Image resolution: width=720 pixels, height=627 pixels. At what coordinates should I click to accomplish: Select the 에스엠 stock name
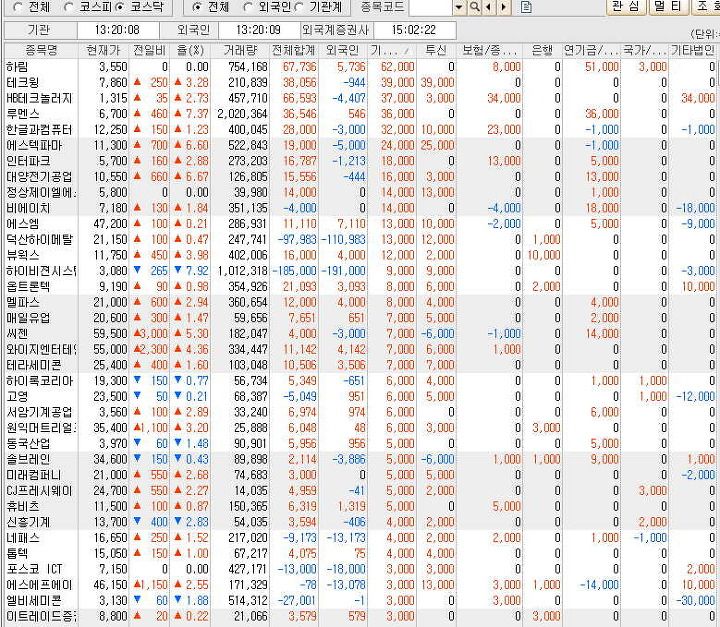pyautogui.click(x=23, y=224)
